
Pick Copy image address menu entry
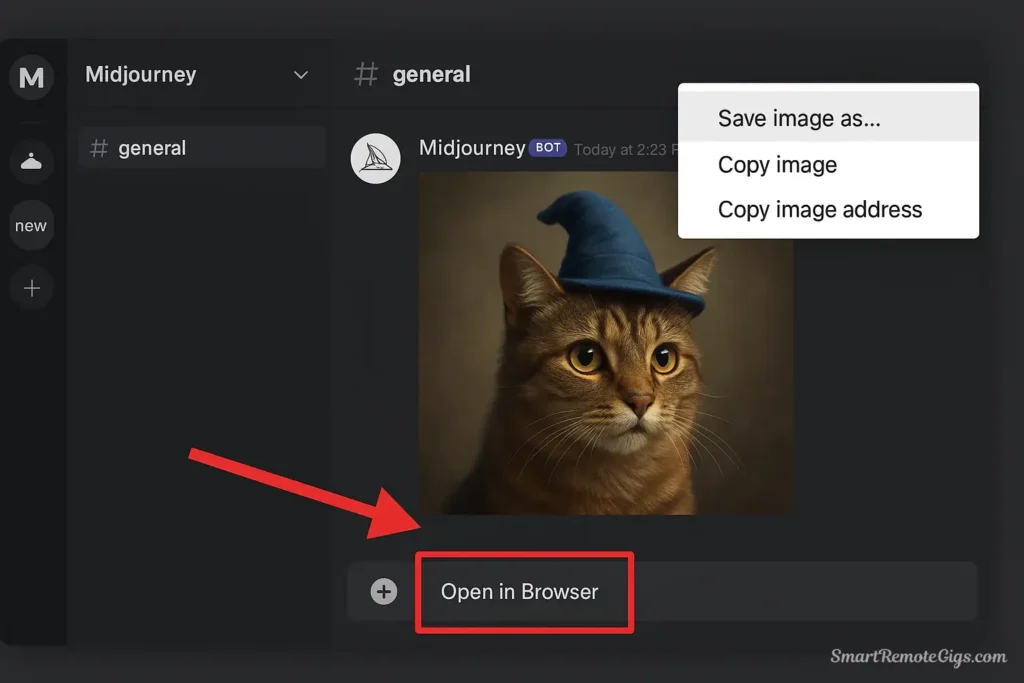[x=820, y=210]
